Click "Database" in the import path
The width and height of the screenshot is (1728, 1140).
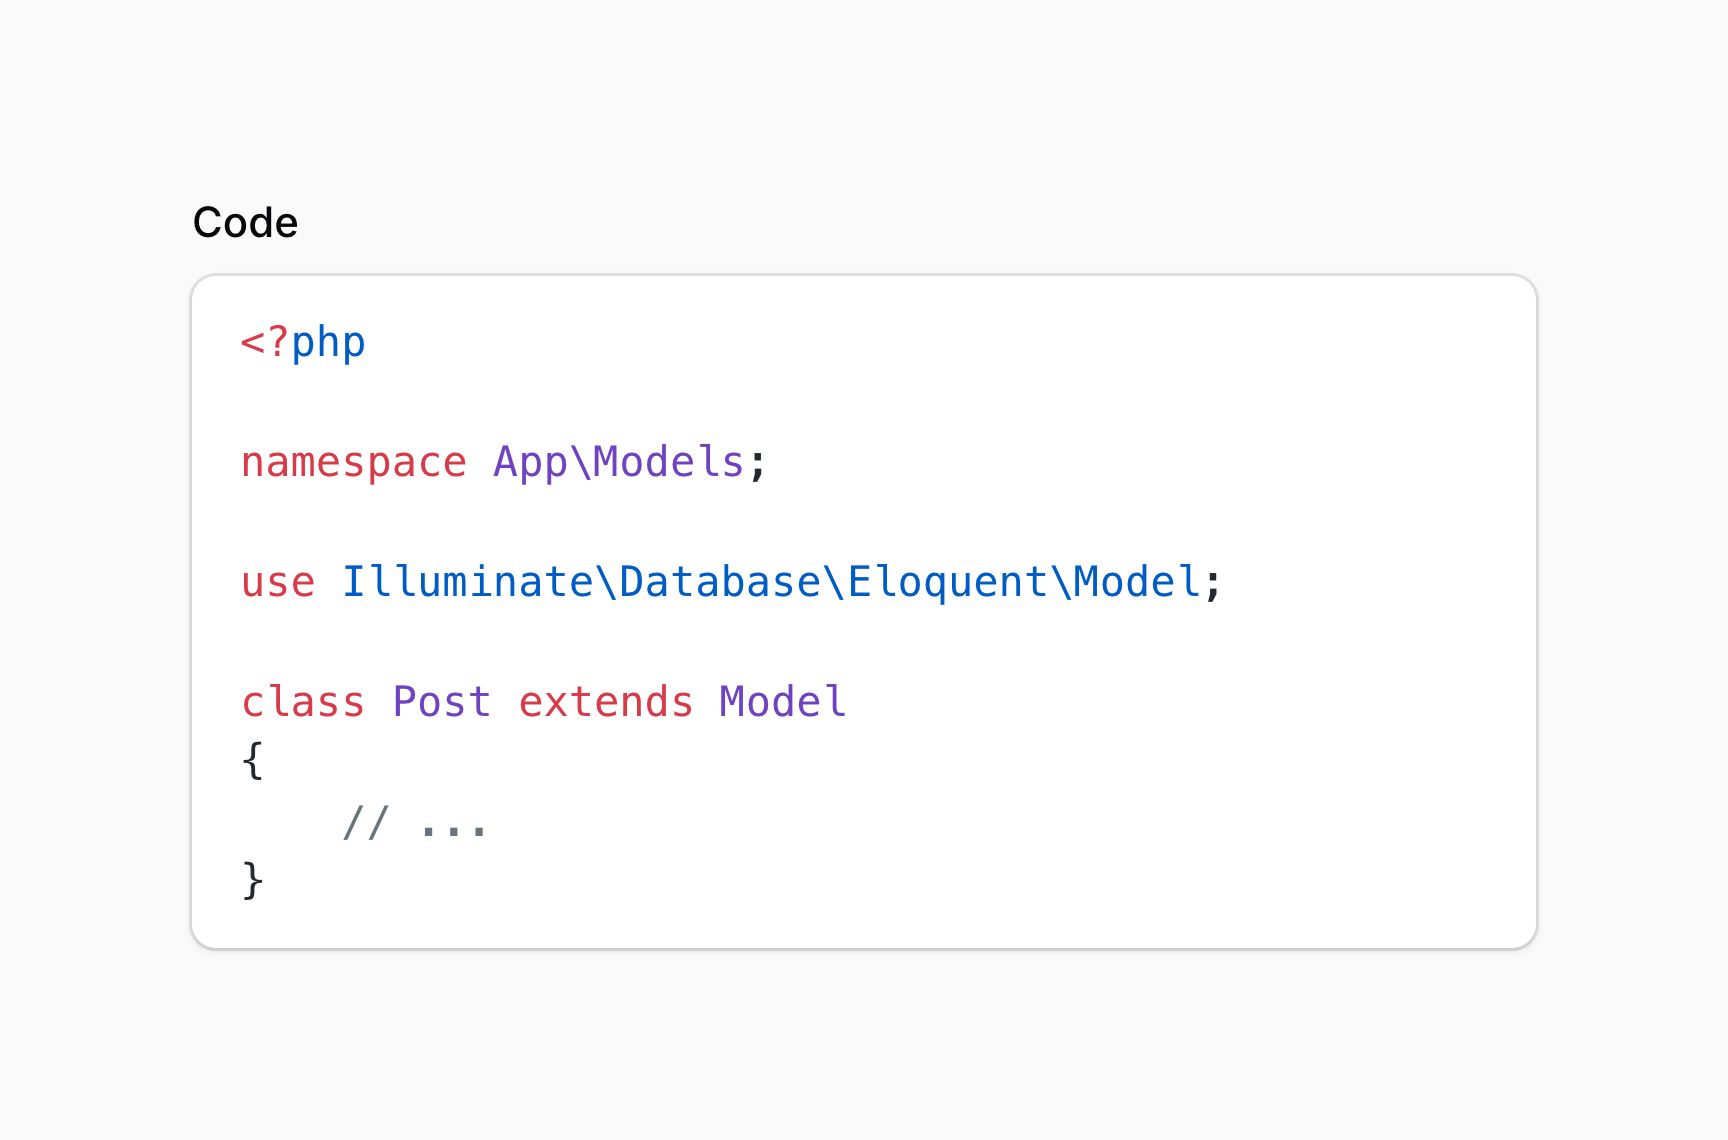[x=720, y=582]
